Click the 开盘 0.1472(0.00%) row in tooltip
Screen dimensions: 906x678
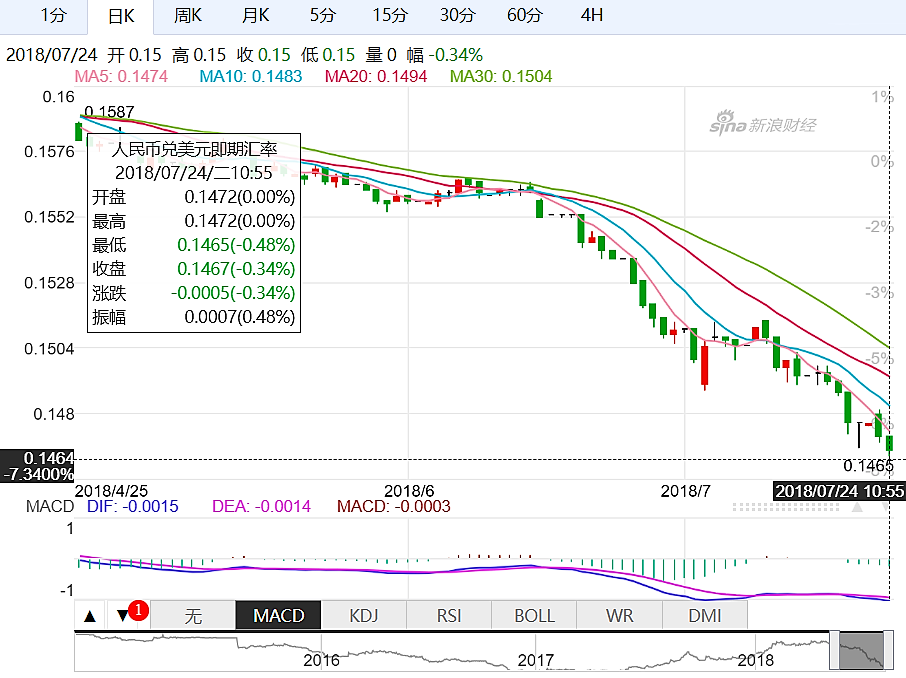pos(194,197)
